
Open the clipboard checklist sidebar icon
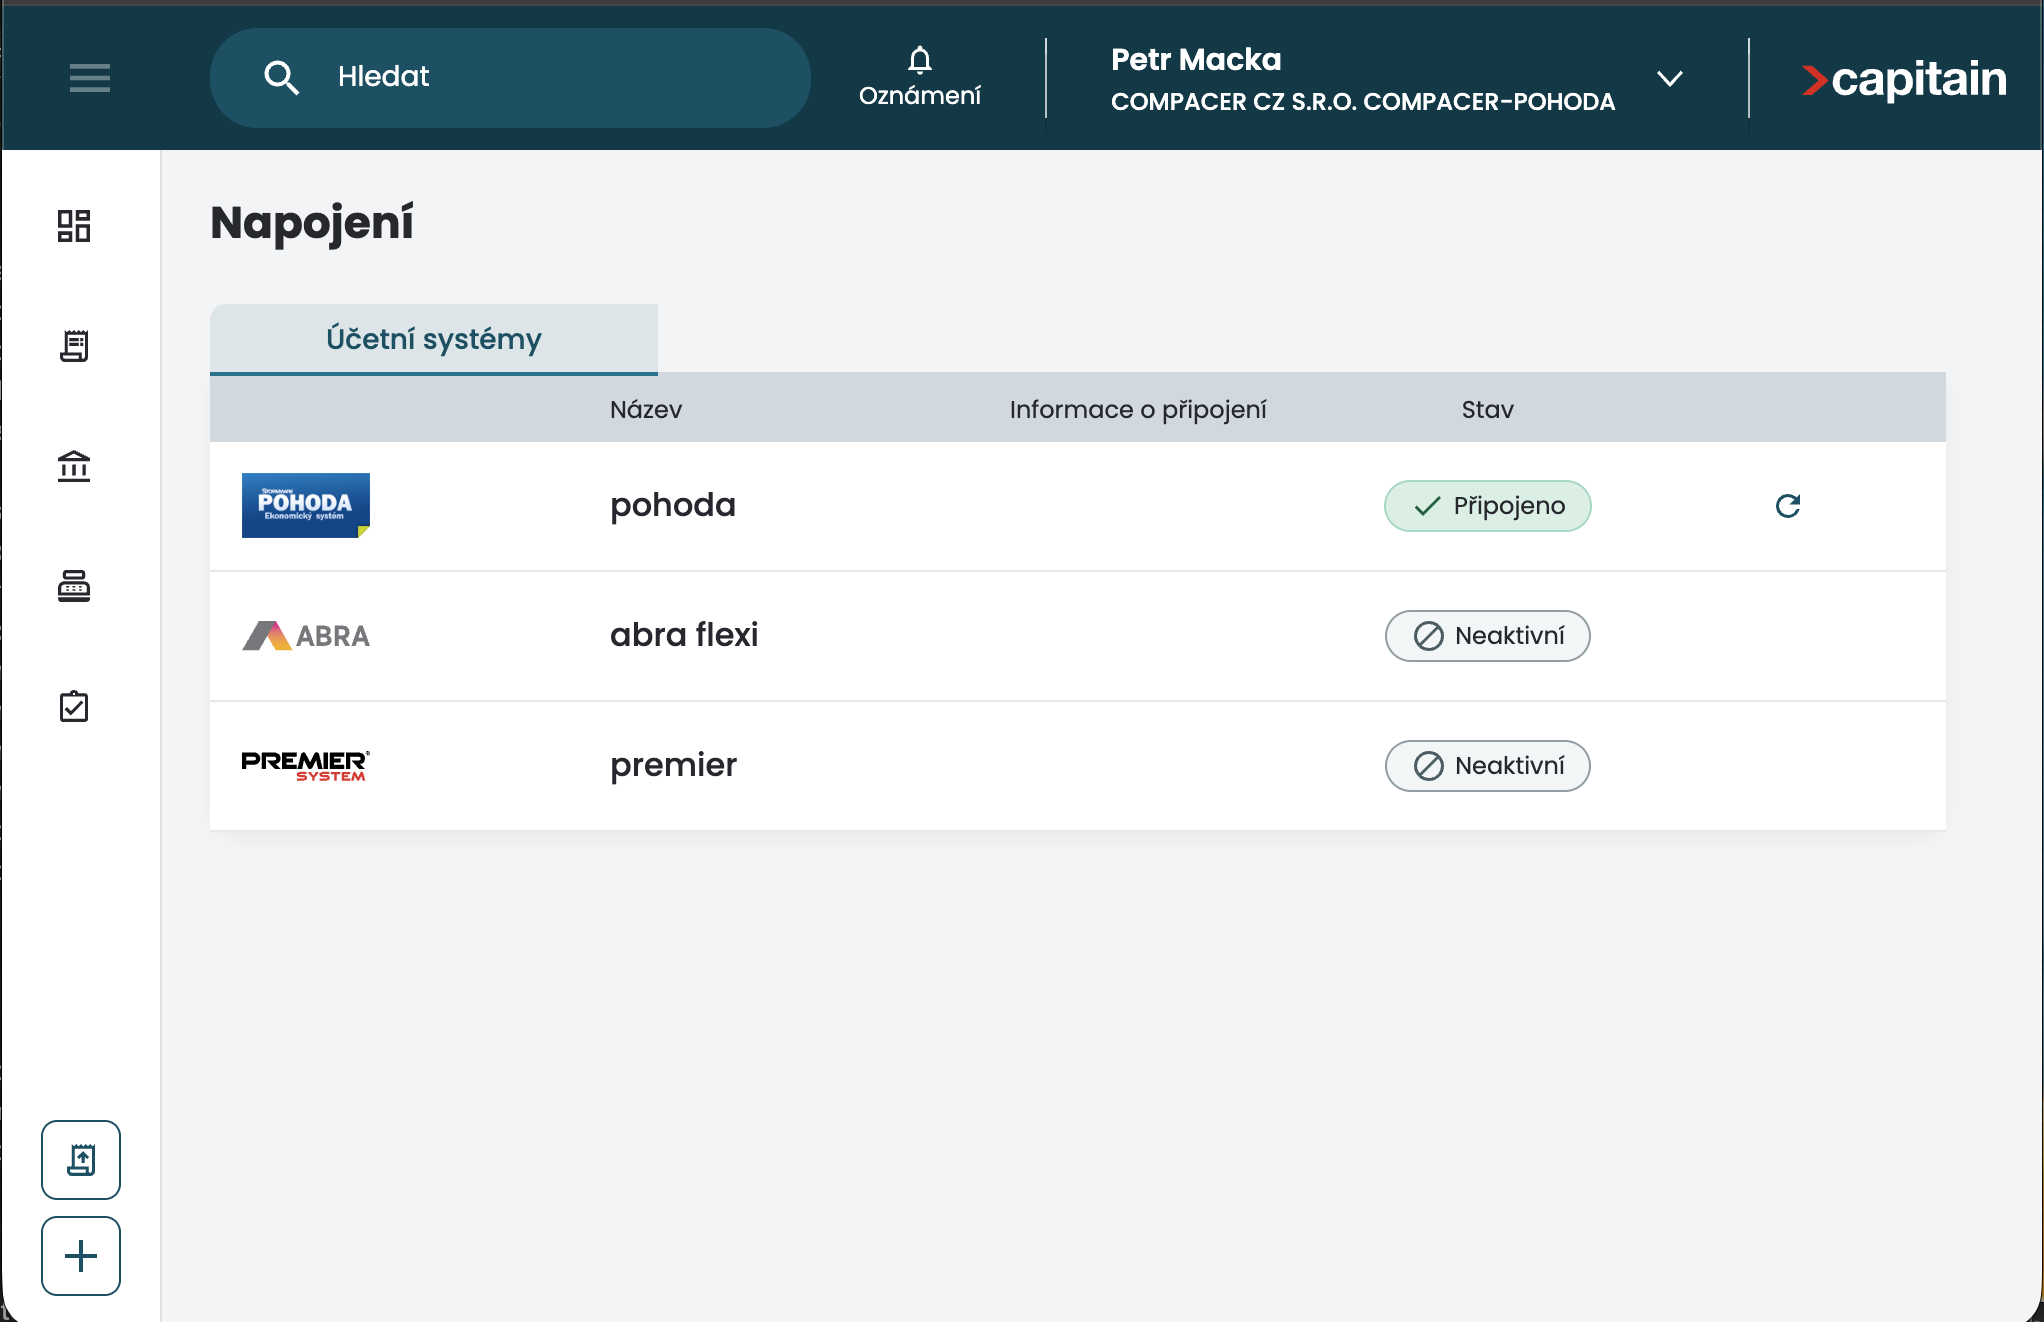point(74,706)
